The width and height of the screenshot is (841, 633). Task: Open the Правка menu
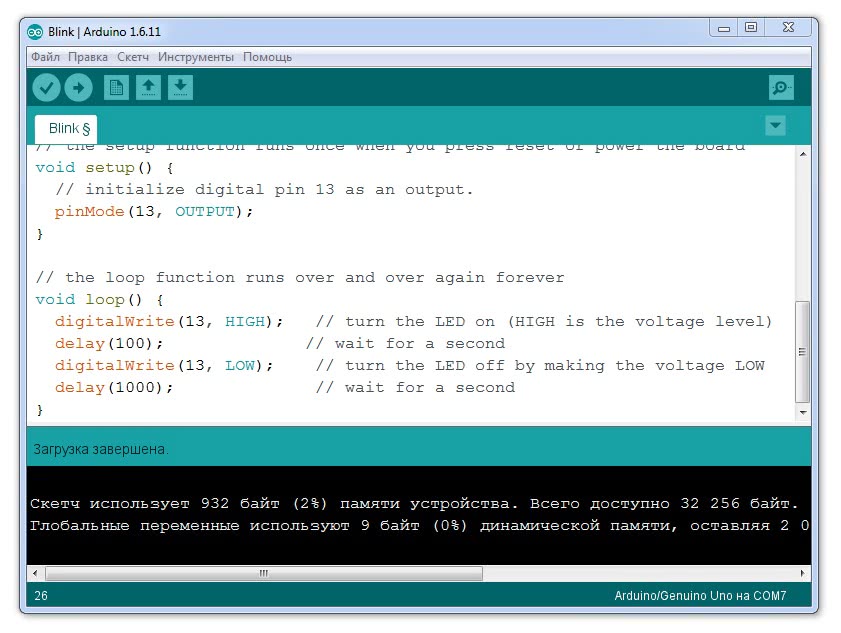coord(88,57)
